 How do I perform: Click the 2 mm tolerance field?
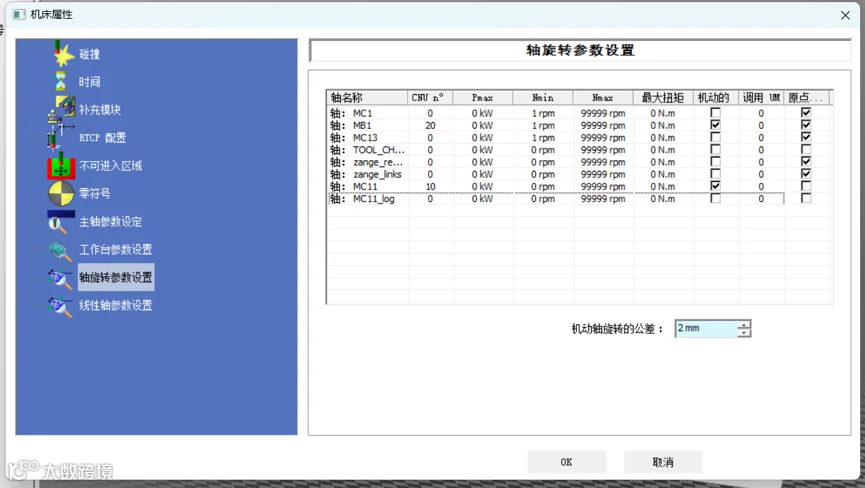(x=706, y=329)
